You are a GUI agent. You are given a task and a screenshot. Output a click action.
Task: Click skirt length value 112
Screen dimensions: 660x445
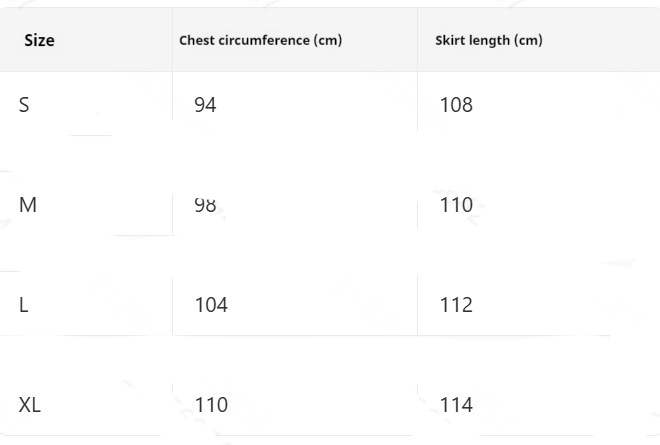[456, 305]
